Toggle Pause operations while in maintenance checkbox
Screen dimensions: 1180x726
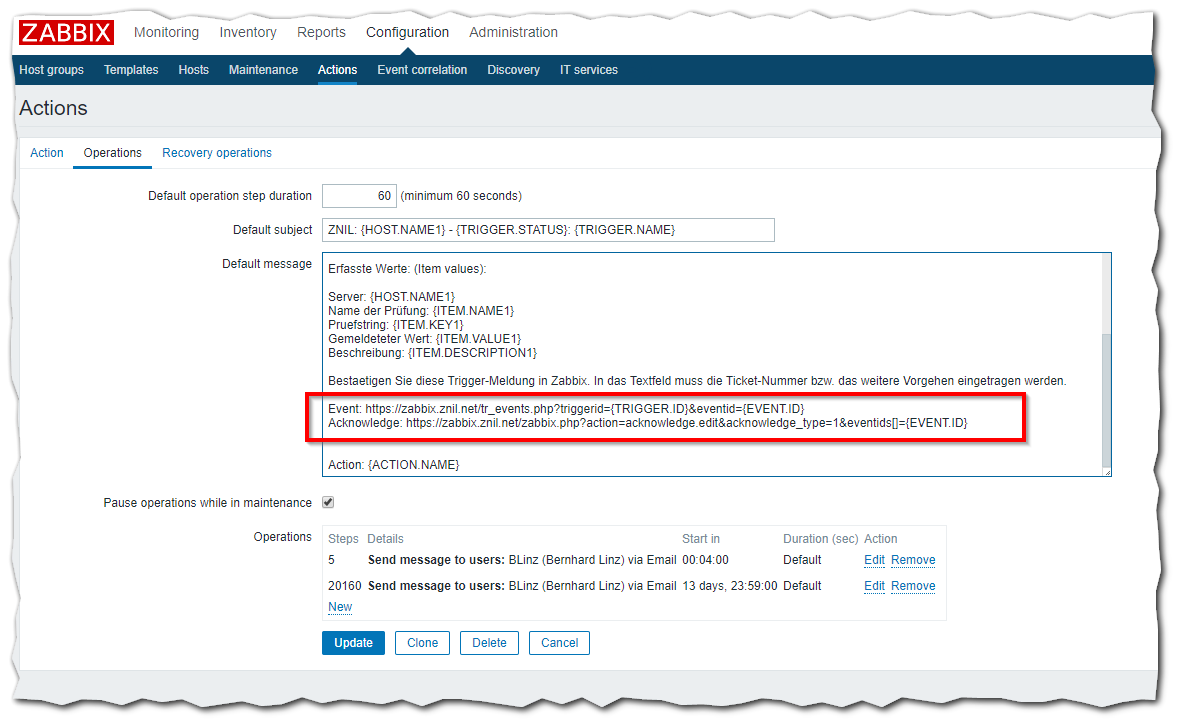[328, 503]
